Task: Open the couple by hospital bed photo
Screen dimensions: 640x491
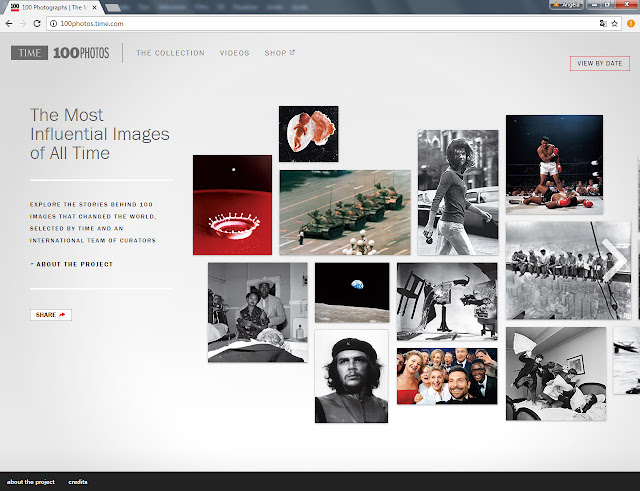Action: tap(258, 312)
